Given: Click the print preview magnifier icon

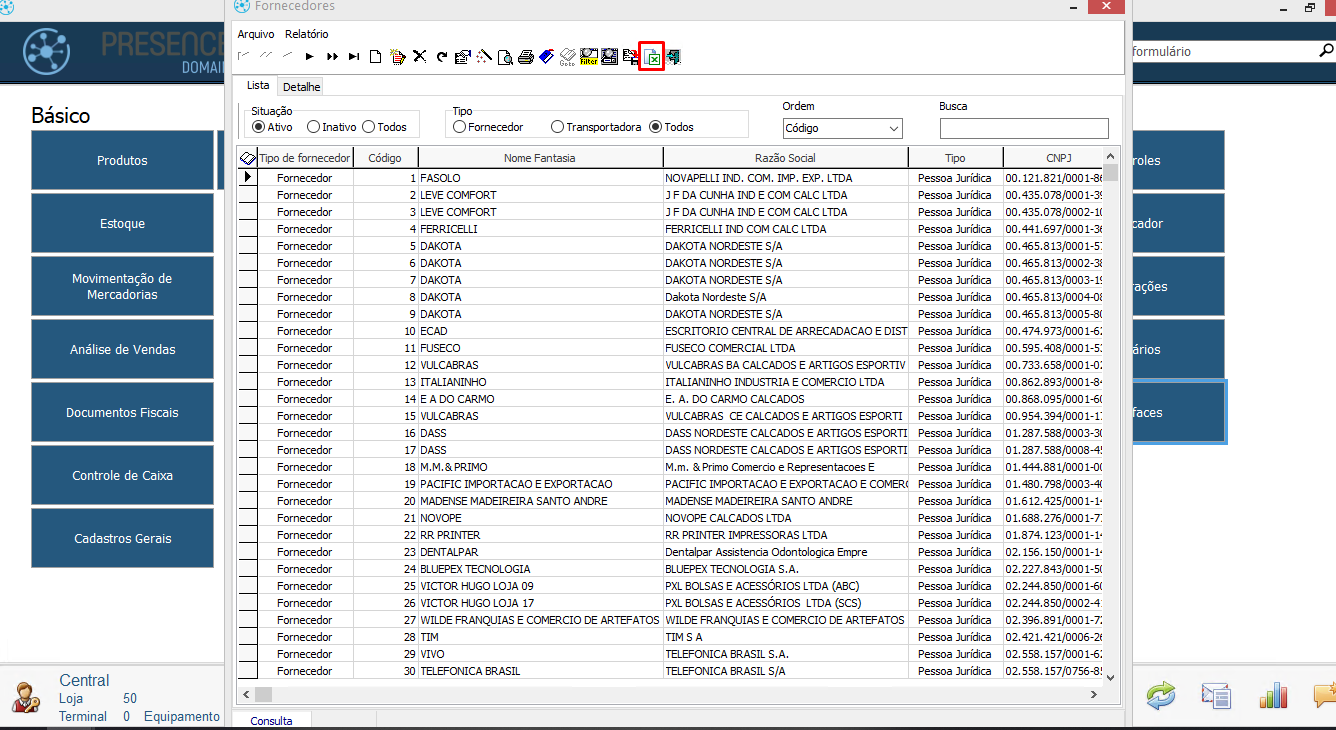Looking at the screenshot, I should (x=505, y=57).
